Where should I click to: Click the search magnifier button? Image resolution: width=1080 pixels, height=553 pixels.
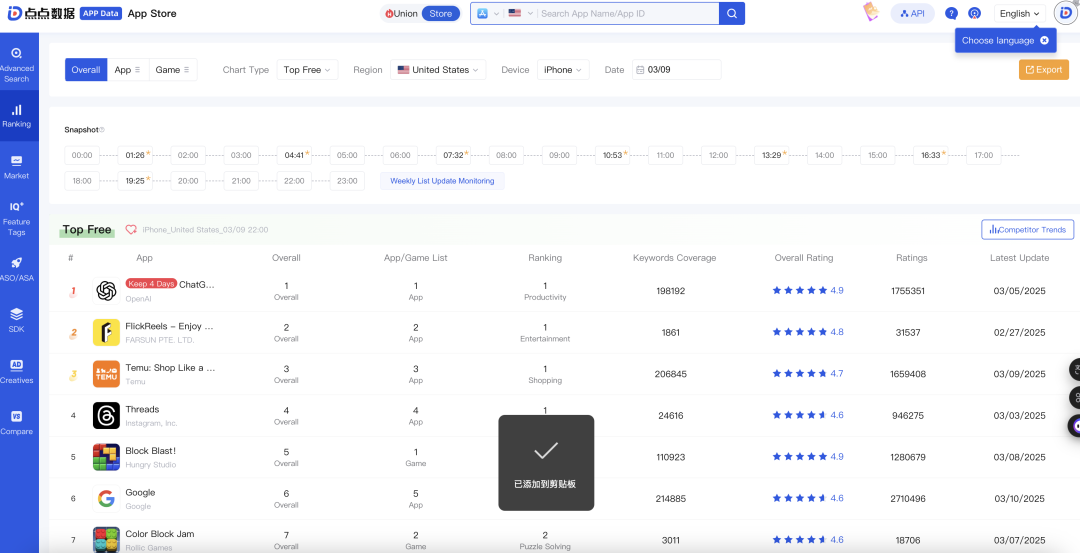731,13
